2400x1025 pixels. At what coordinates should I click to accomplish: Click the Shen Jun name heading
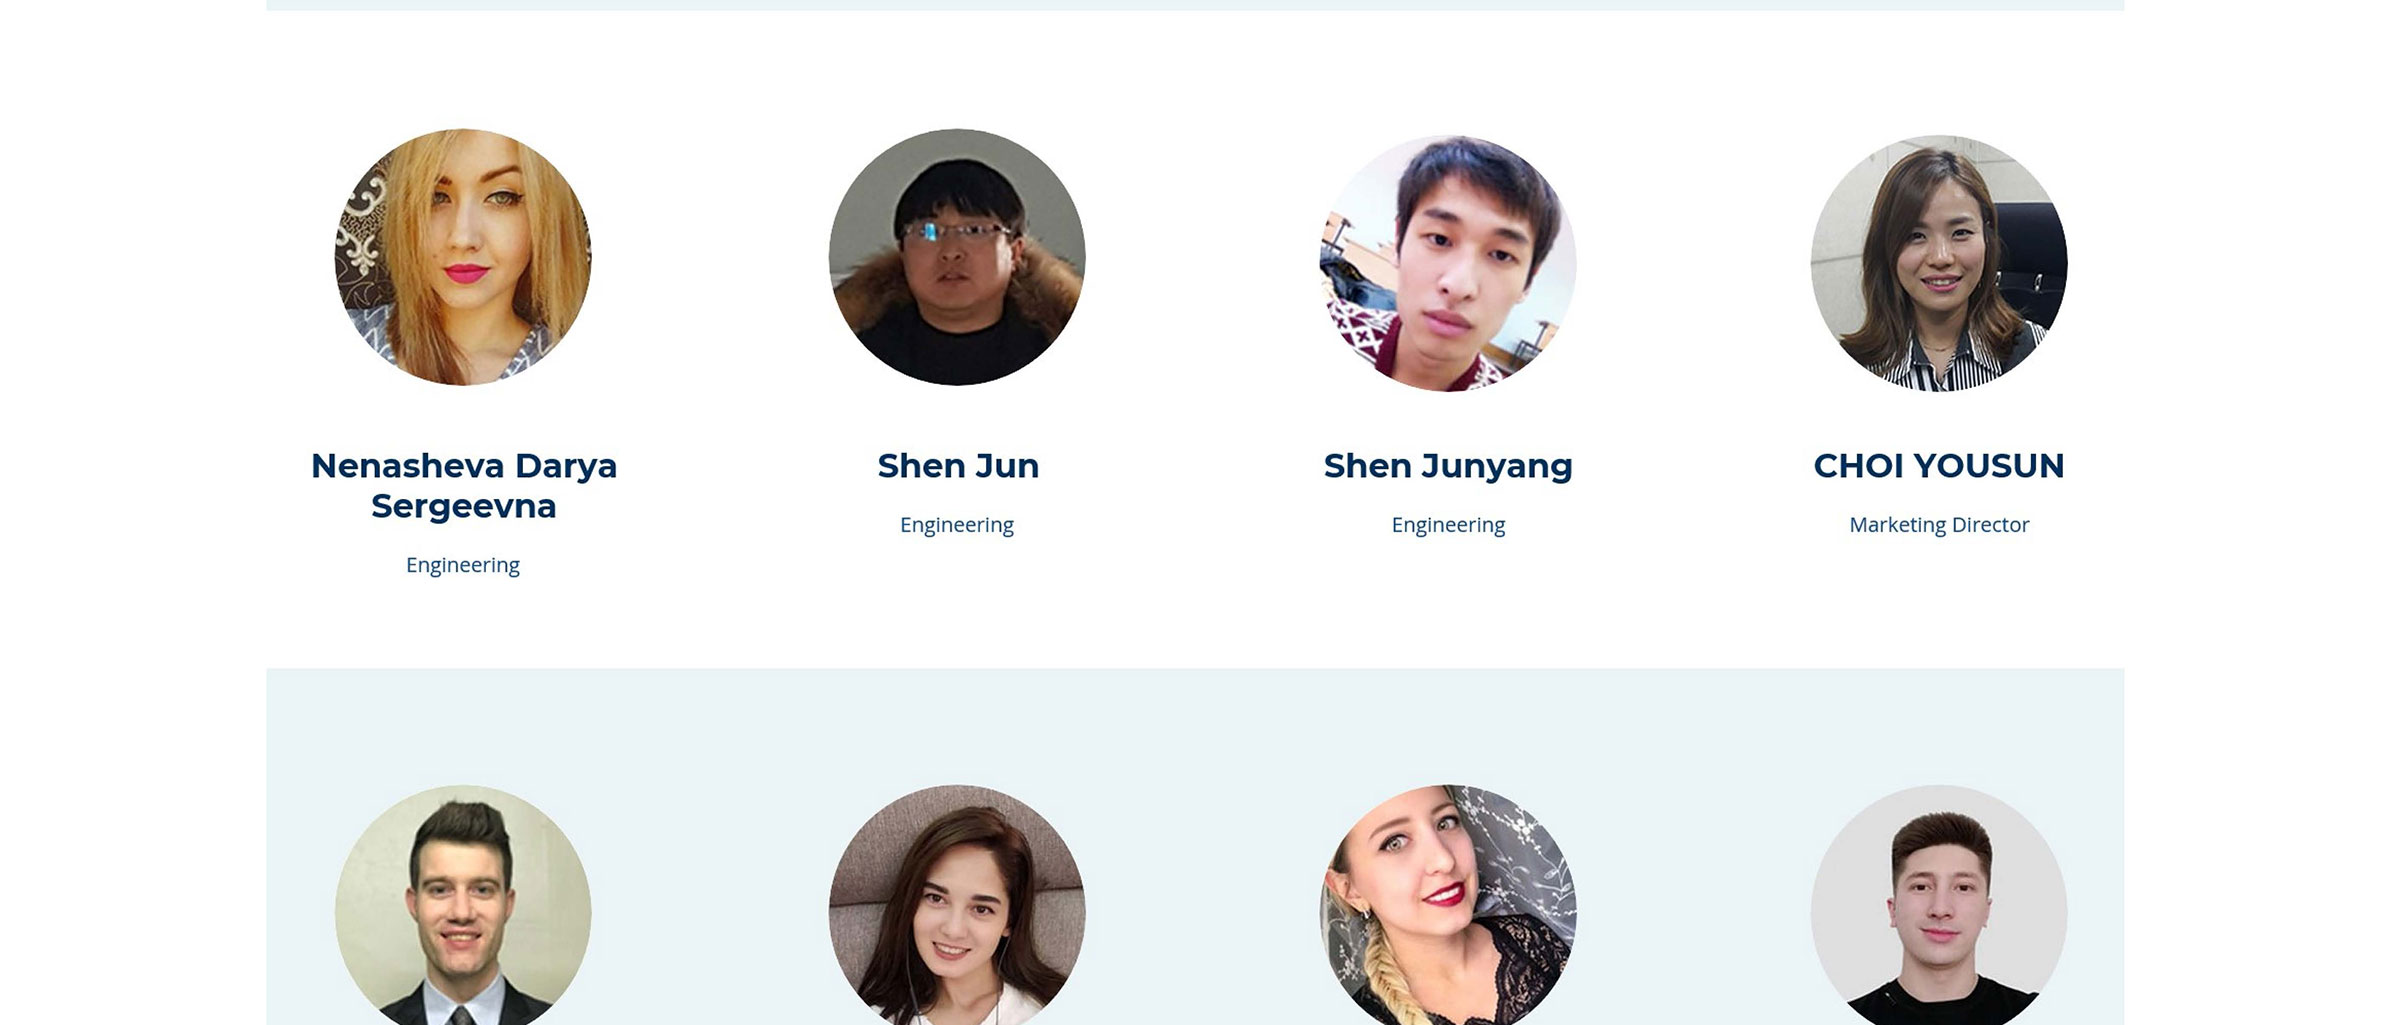(x=958, y=466)
